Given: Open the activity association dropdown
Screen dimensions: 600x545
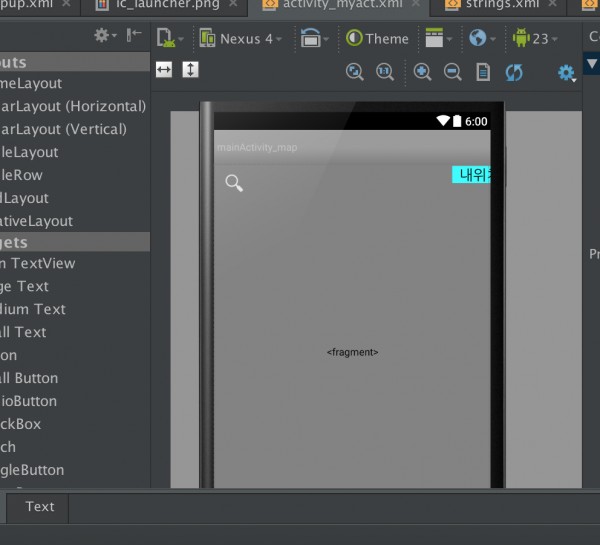Looking at the screenshot, I should point(439,38).
